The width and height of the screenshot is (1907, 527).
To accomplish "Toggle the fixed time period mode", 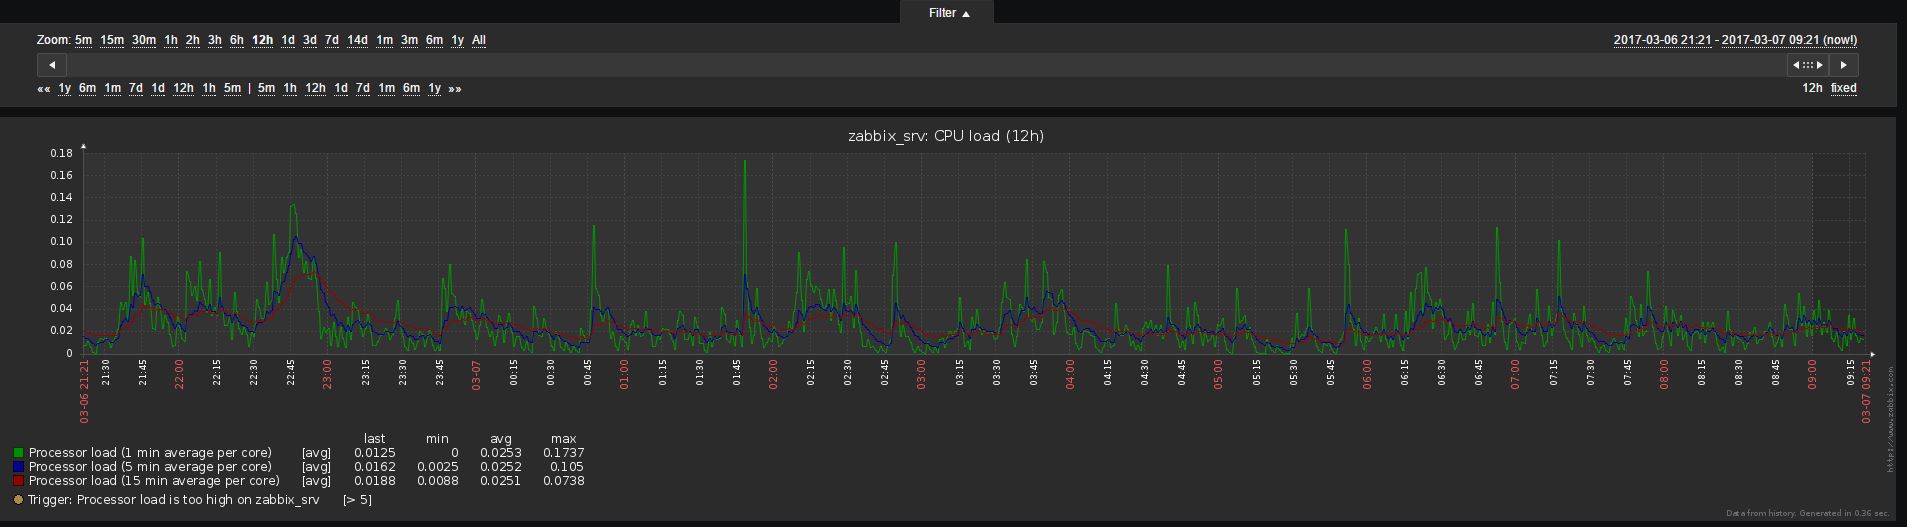I will point(1843,88).
